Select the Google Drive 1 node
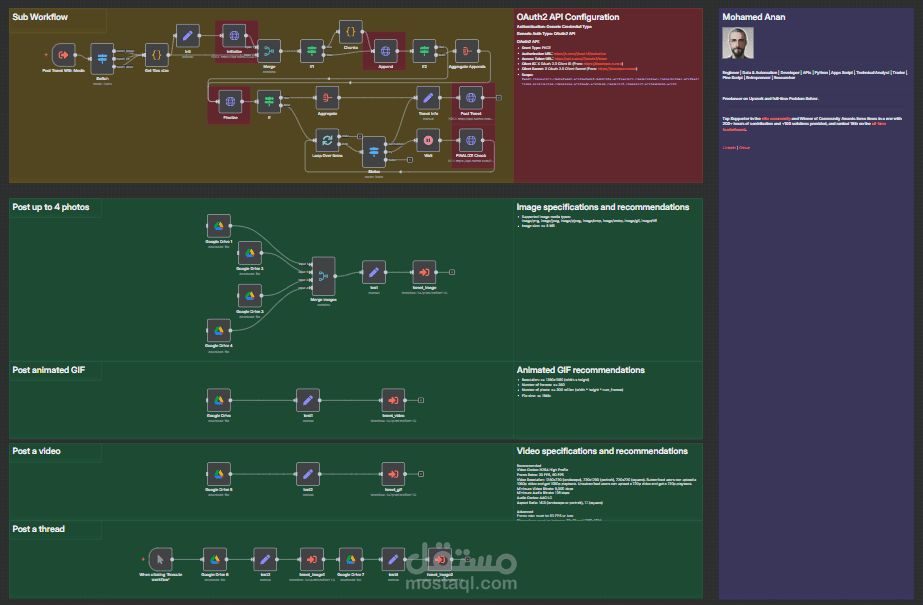This screenshot has height=605, width=923. pyautogui.click(x=218, y=225)
